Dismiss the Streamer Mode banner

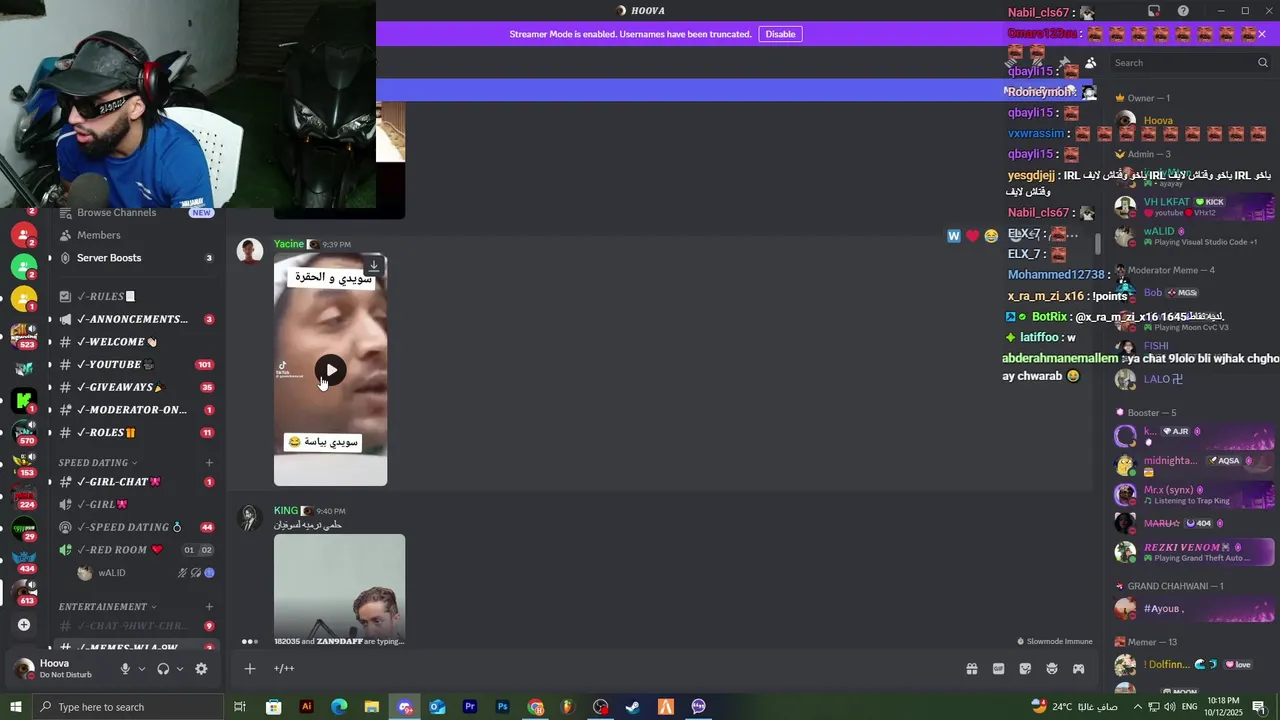tap(1262, 34)
